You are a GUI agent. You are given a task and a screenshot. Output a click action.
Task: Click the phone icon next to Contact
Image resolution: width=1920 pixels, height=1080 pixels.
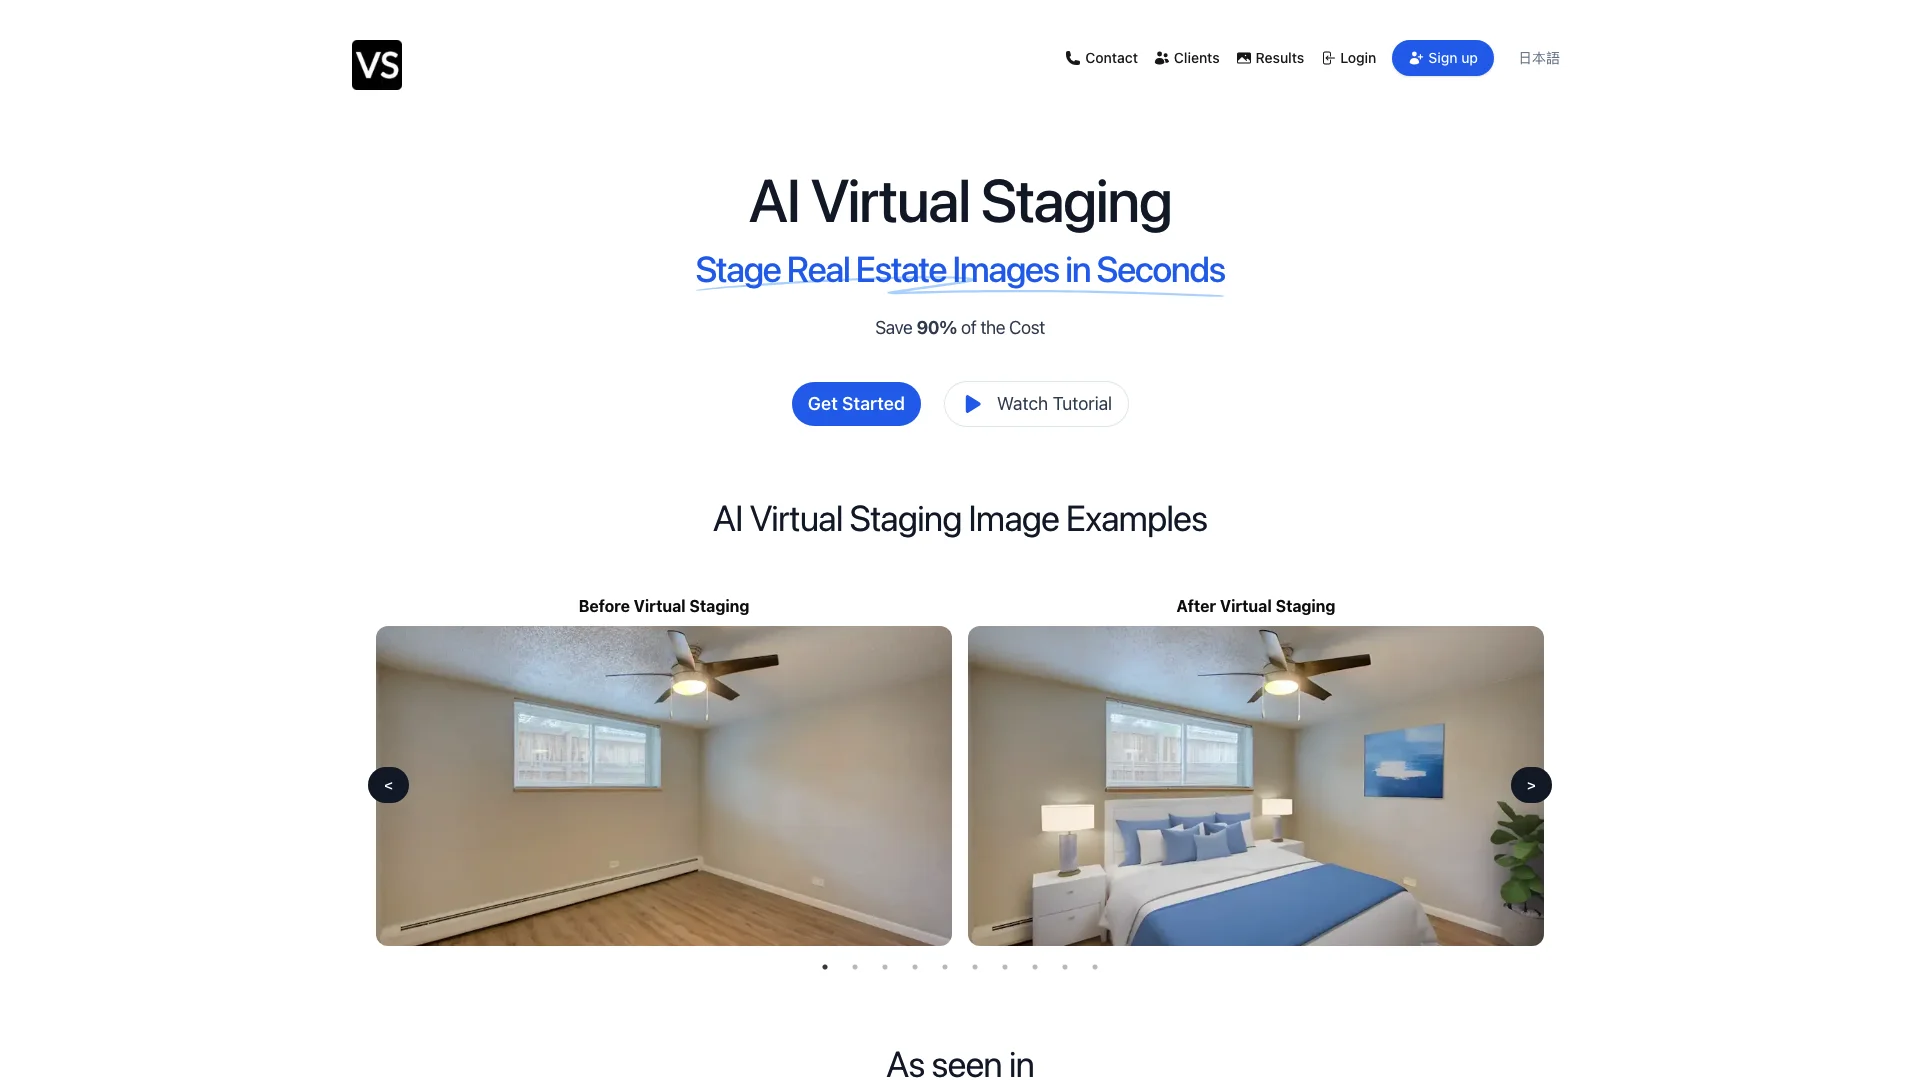pyautogui.click(x=1071, y=57)
